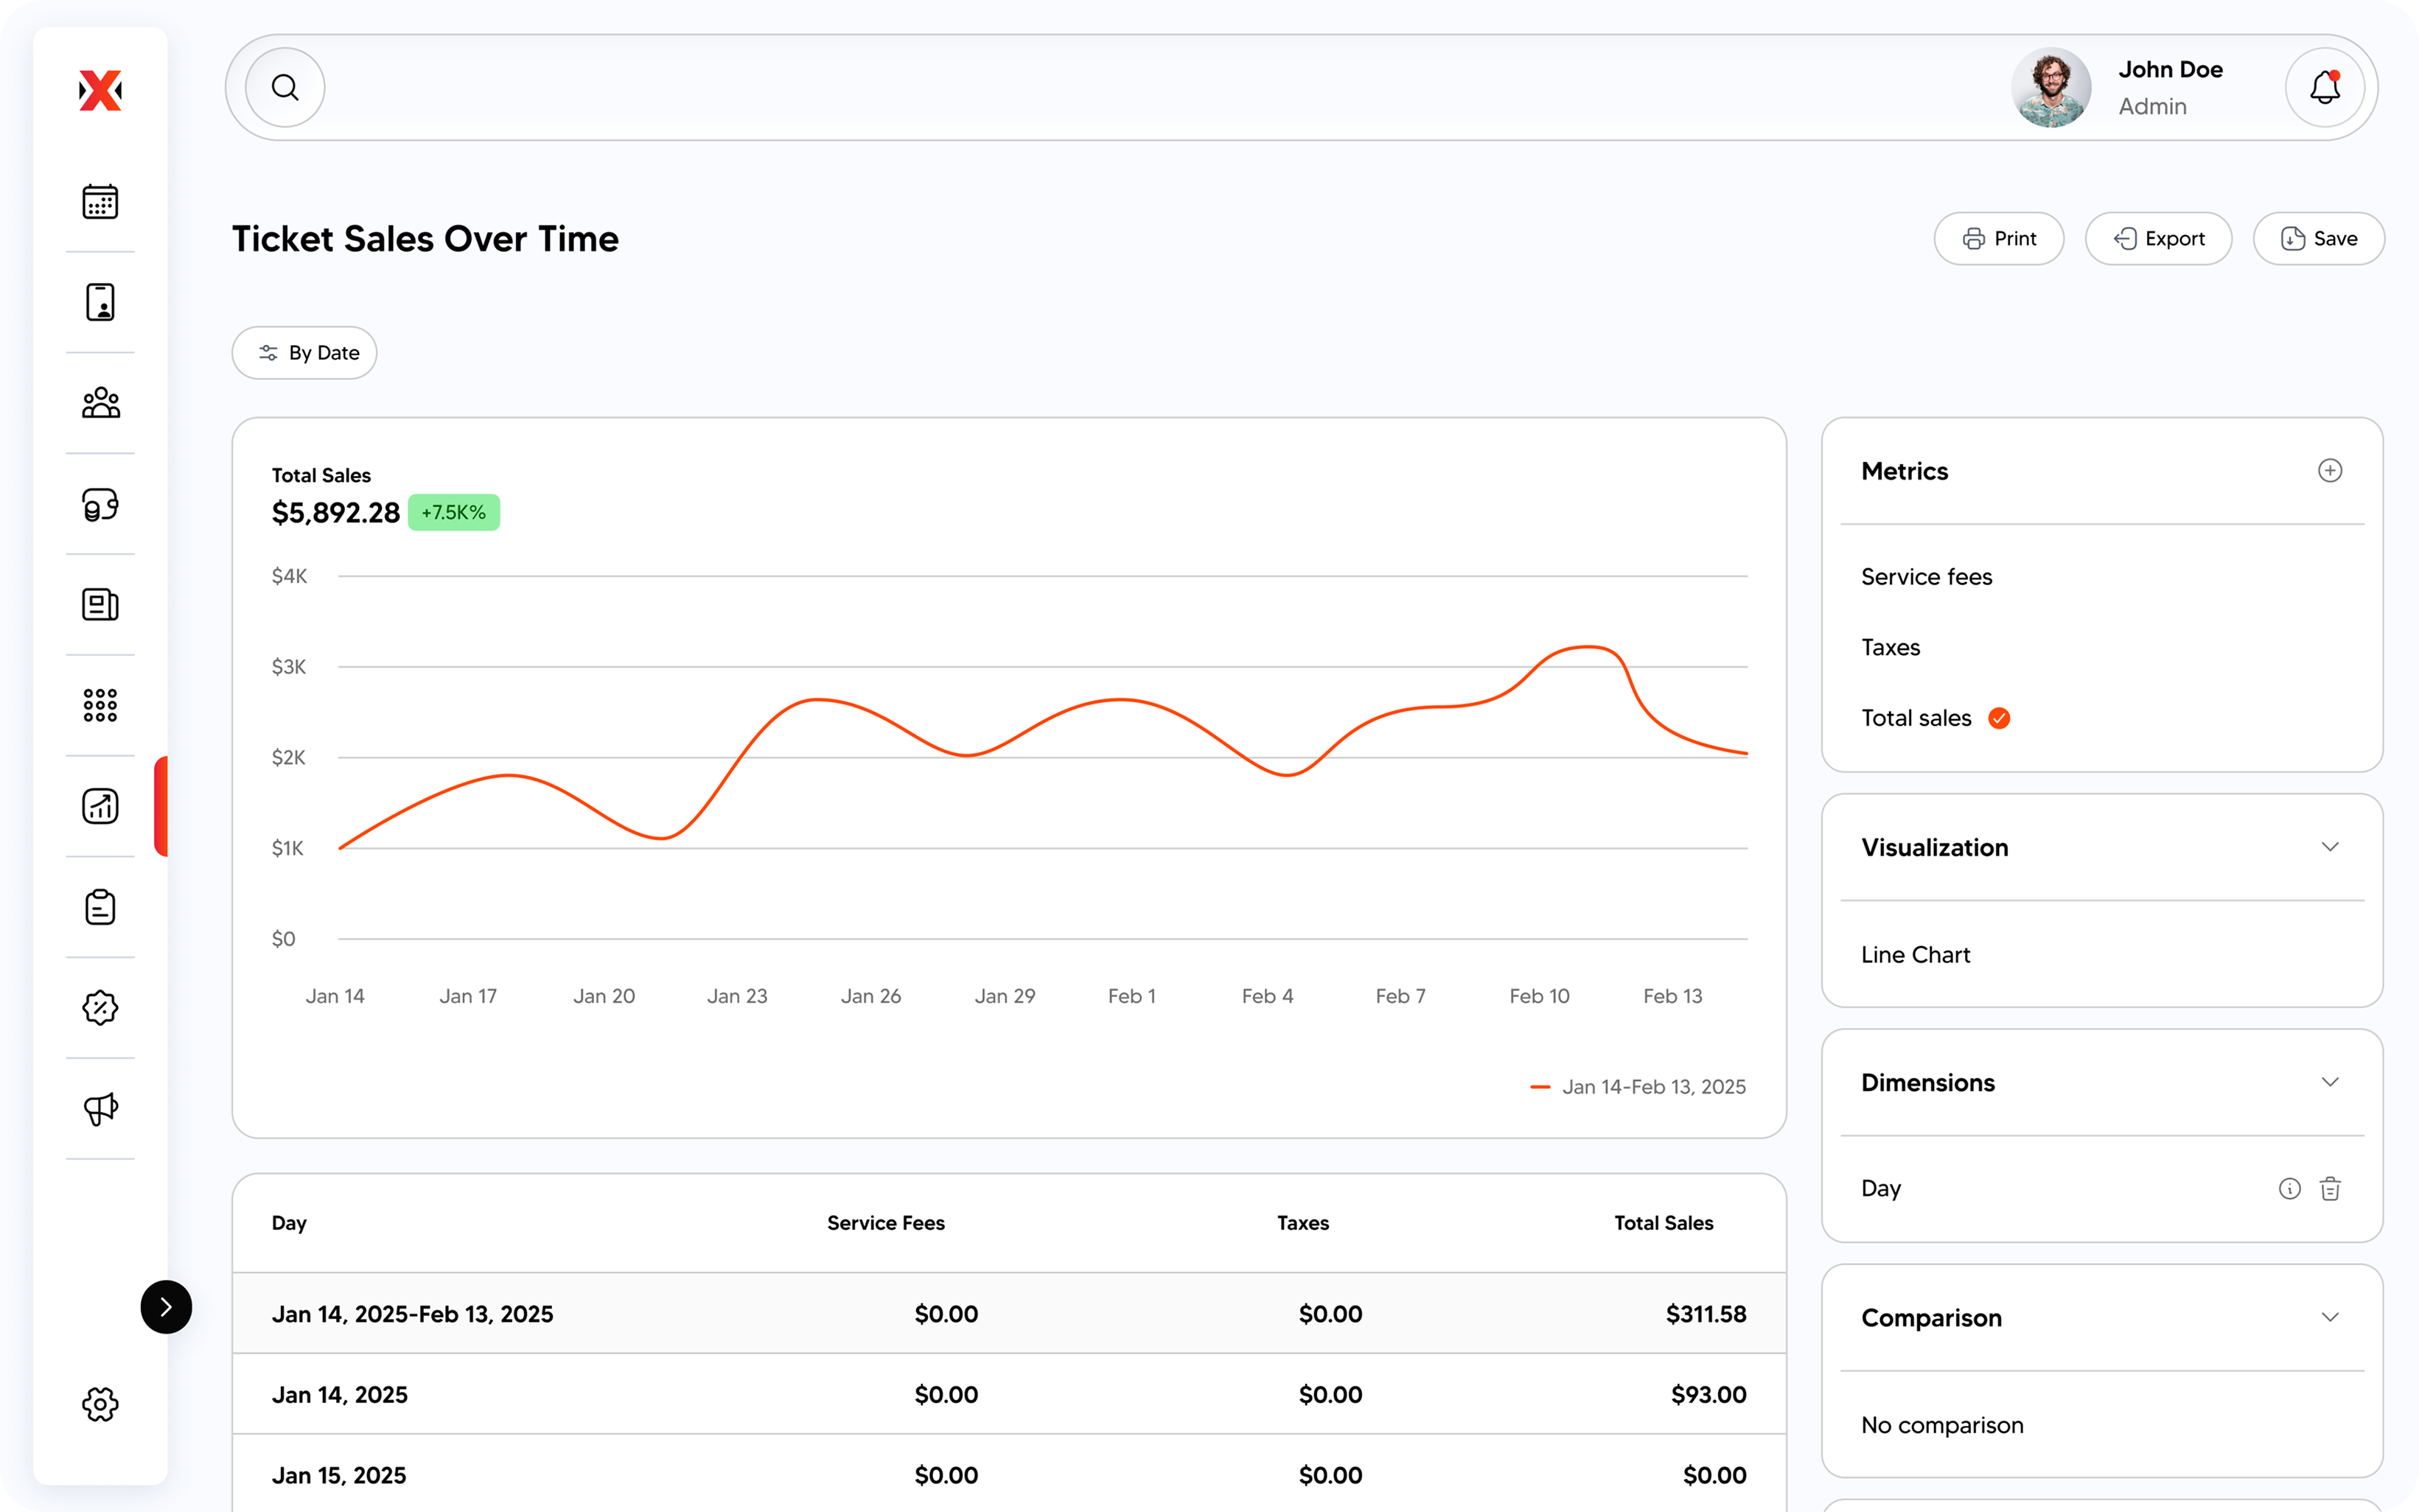Deselect the Total sales metric

[1999, 717]
